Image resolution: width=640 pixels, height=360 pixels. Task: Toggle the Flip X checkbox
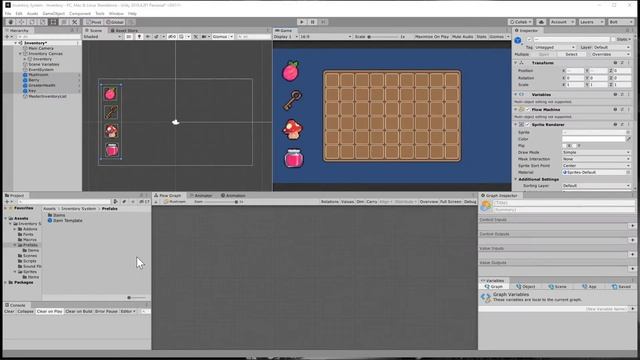(x=564, y=146)
